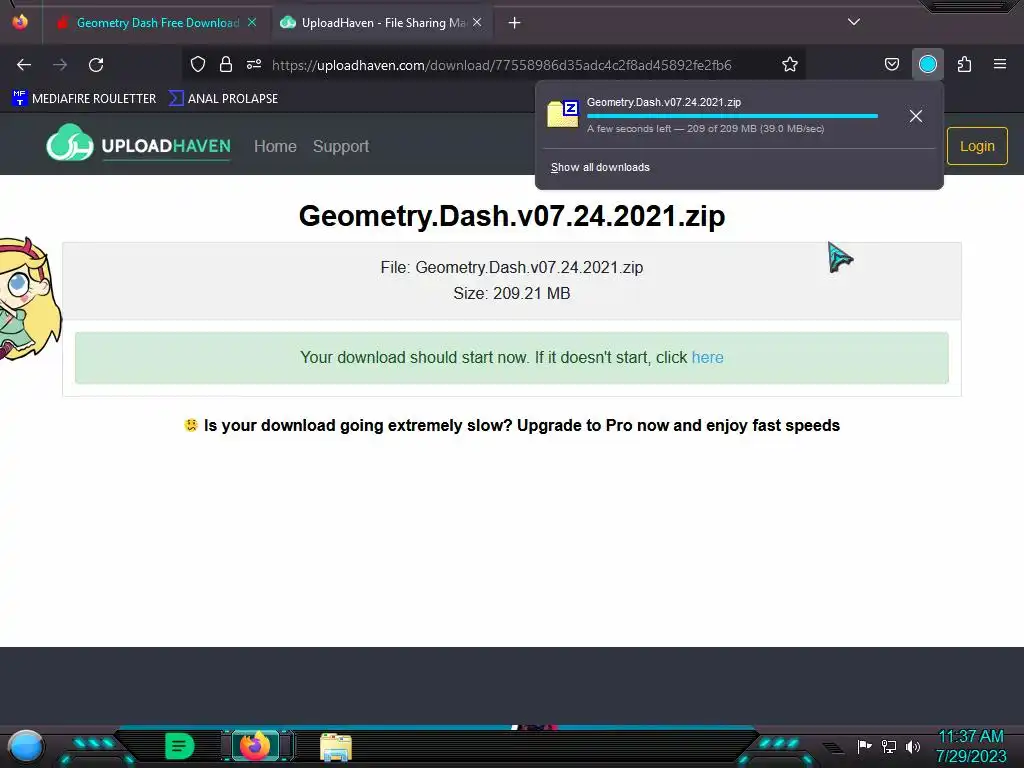Toggle the downloads panel toolbar button
This screenshot has width=1024, height=768.
coord(927,64)
